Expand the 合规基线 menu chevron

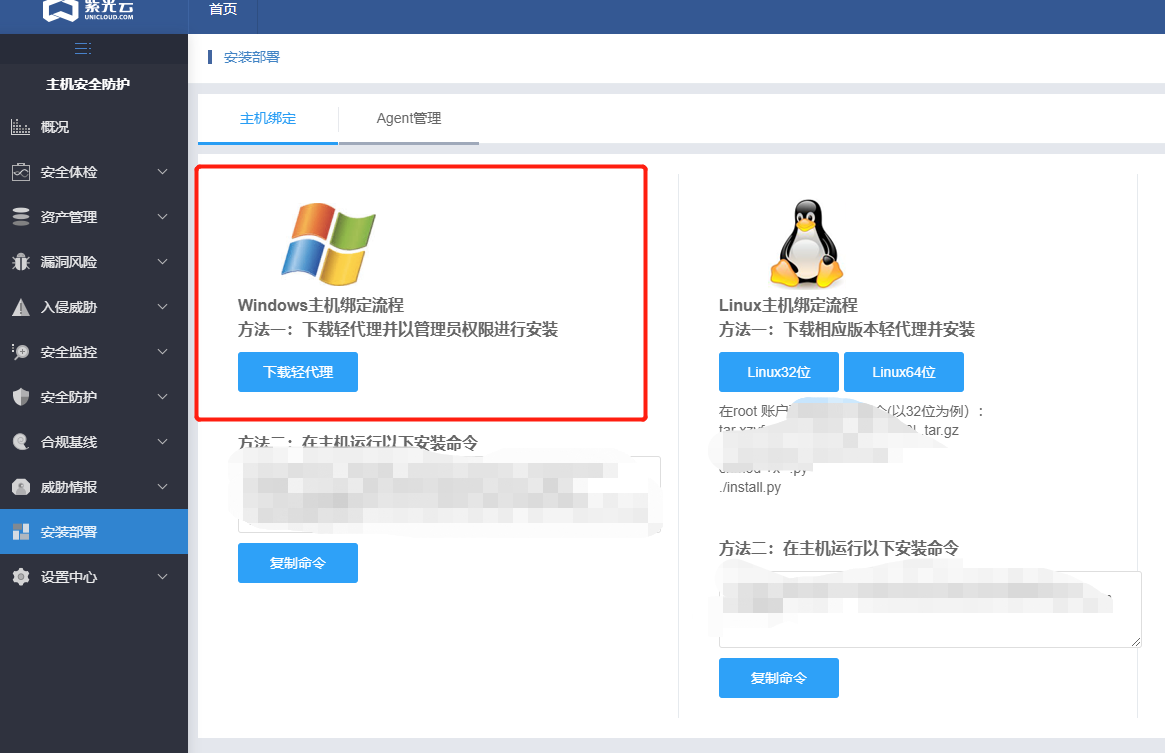tap(163, 442)
